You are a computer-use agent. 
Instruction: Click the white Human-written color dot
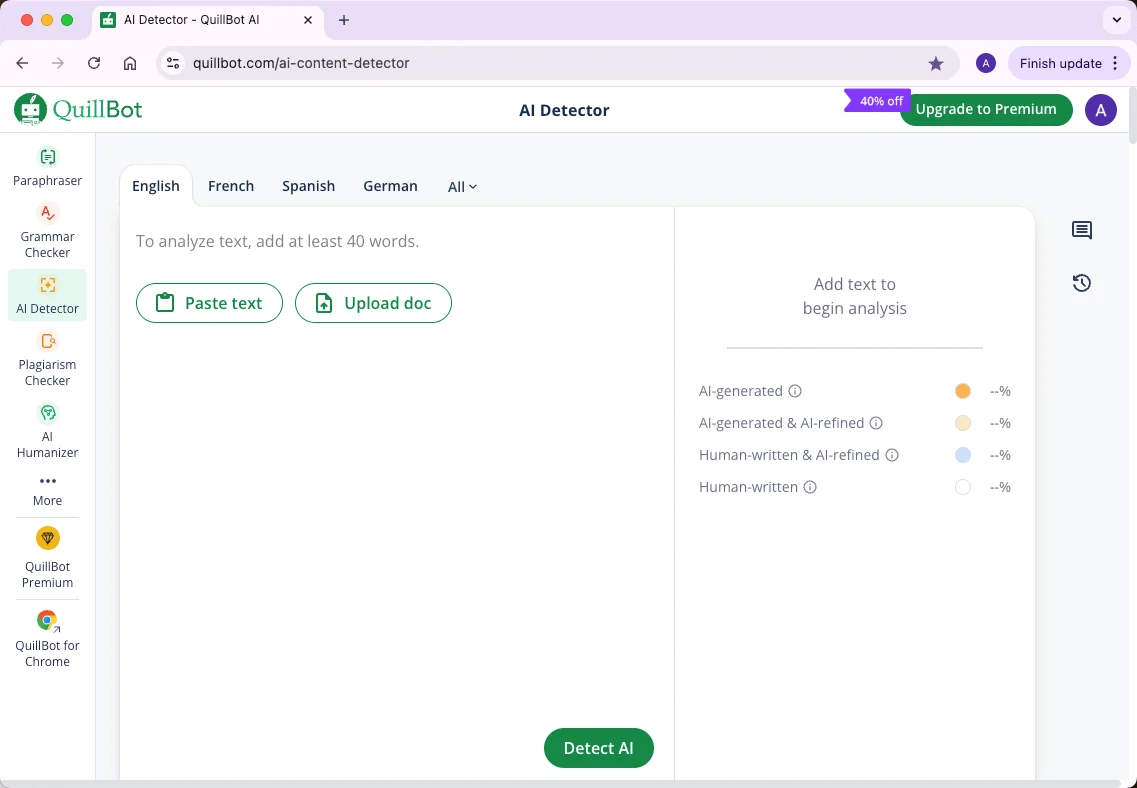click(x=963, y=487)
